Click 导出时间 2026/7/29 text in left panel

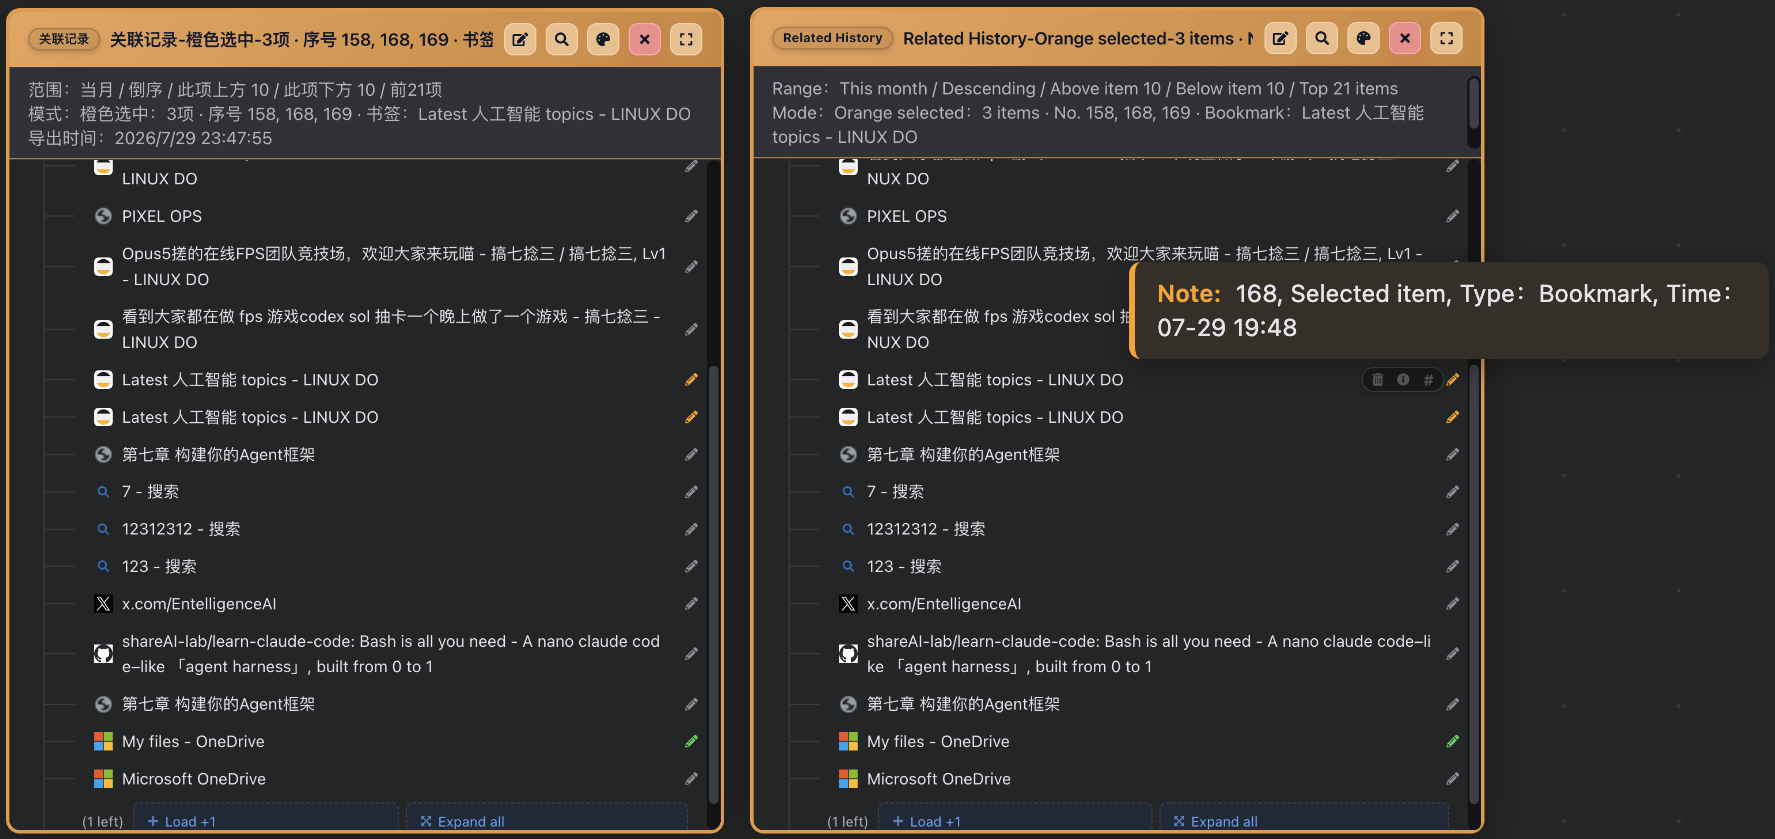[150, 138]
